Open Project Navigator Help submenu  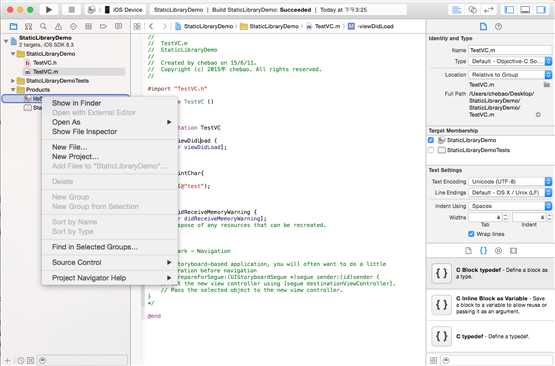[x=110, y=278]
